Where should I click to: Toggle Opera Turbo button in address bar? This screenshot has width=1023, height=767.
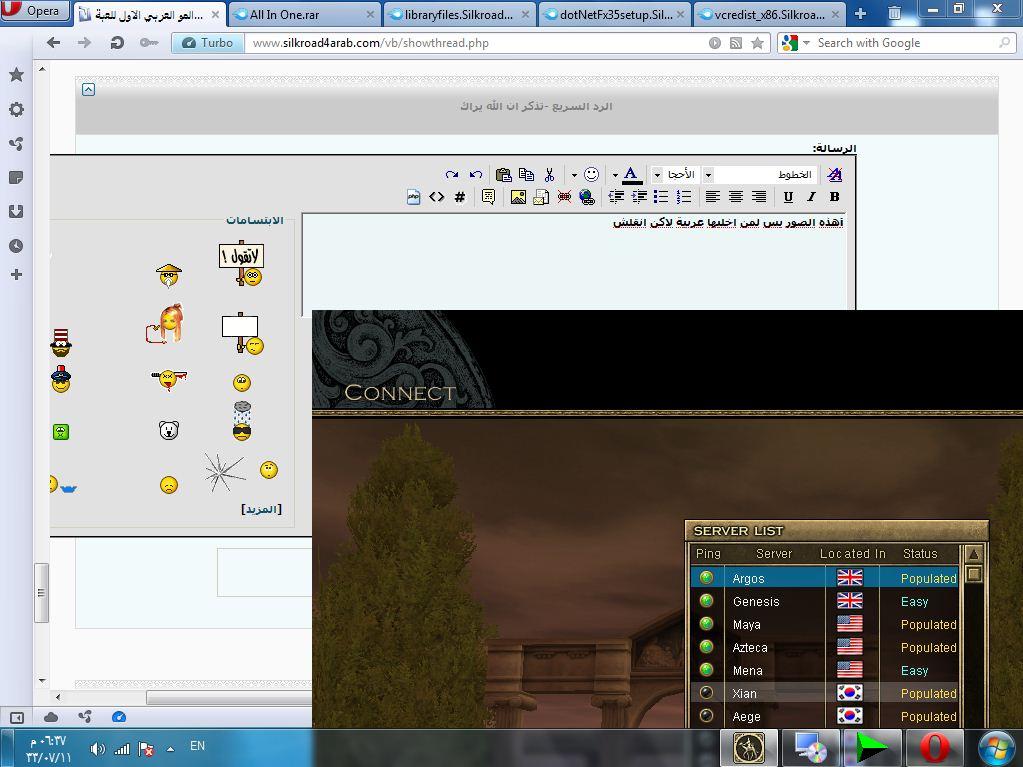208,43
